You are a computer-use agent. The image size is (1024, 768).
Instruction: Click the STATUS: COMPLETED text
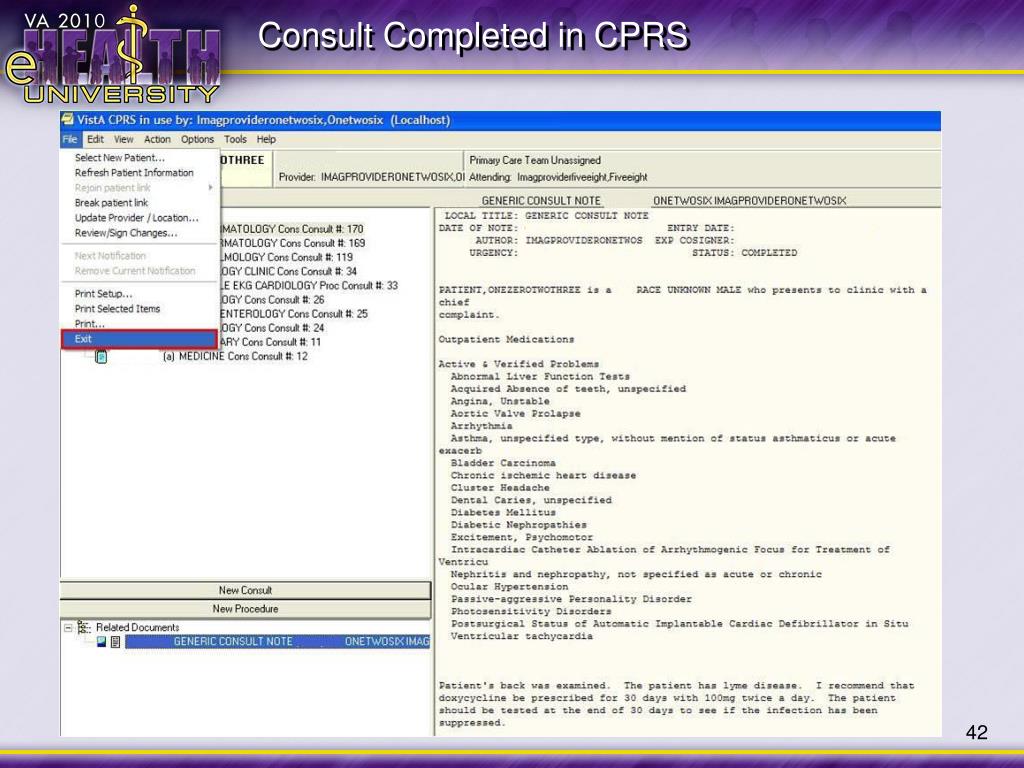744,253
